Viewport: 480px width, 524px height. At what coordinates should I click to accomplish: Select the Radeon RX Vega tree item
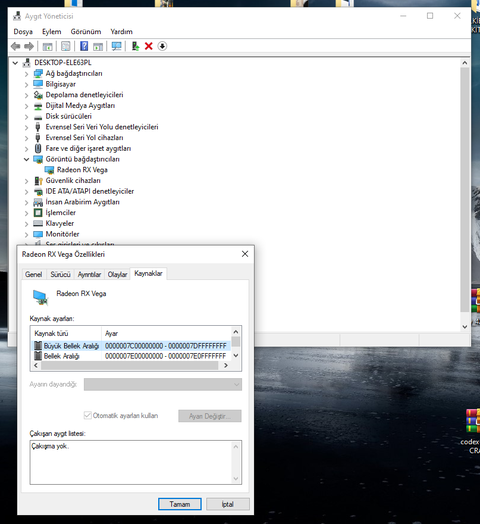[x=82, y=170]
